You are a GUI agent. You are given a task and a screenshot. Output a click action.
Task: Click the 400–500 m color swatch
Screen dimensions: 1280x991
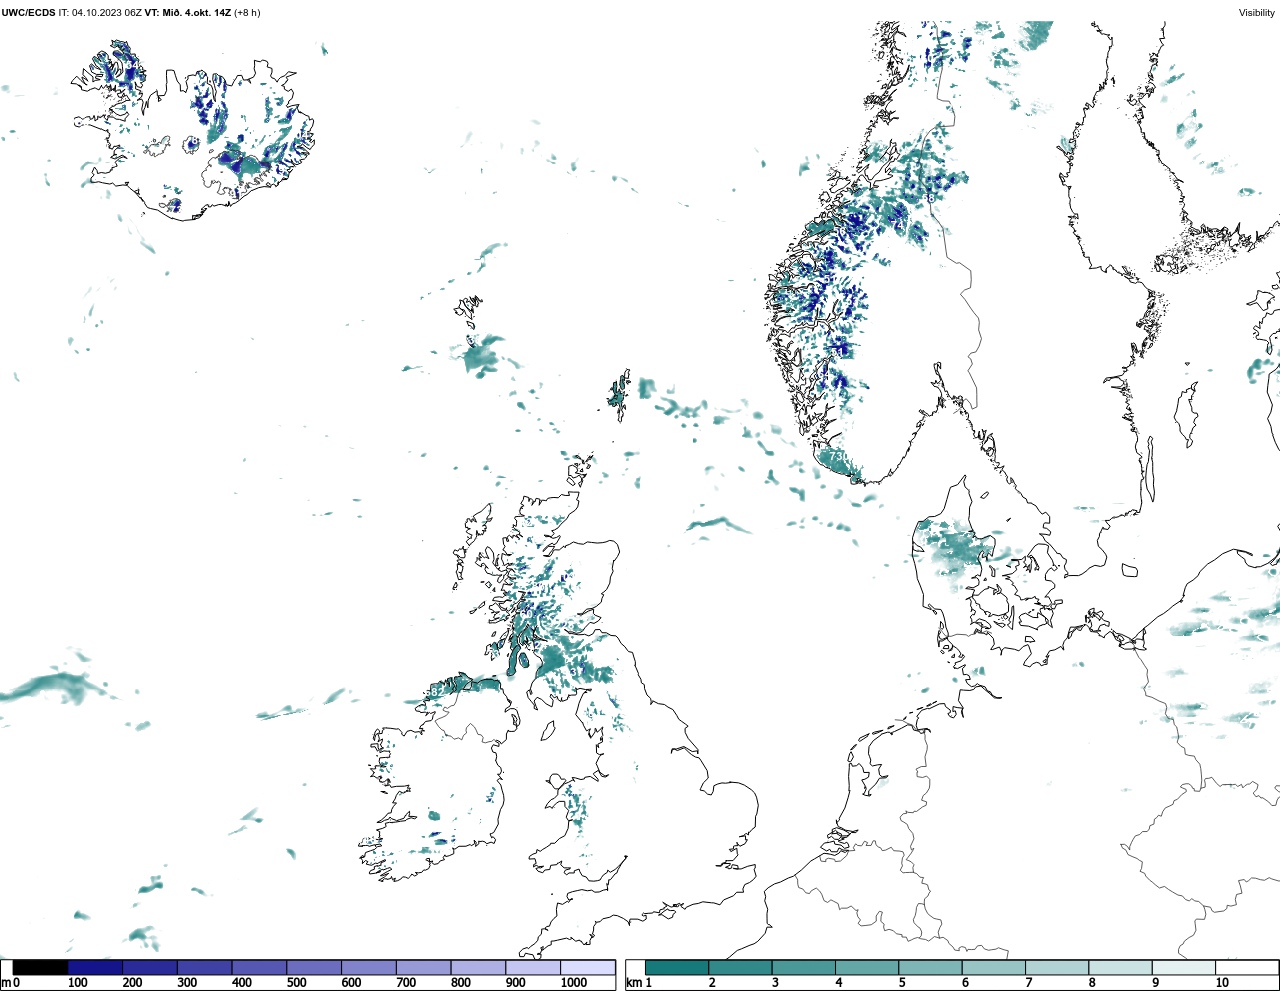259,968
